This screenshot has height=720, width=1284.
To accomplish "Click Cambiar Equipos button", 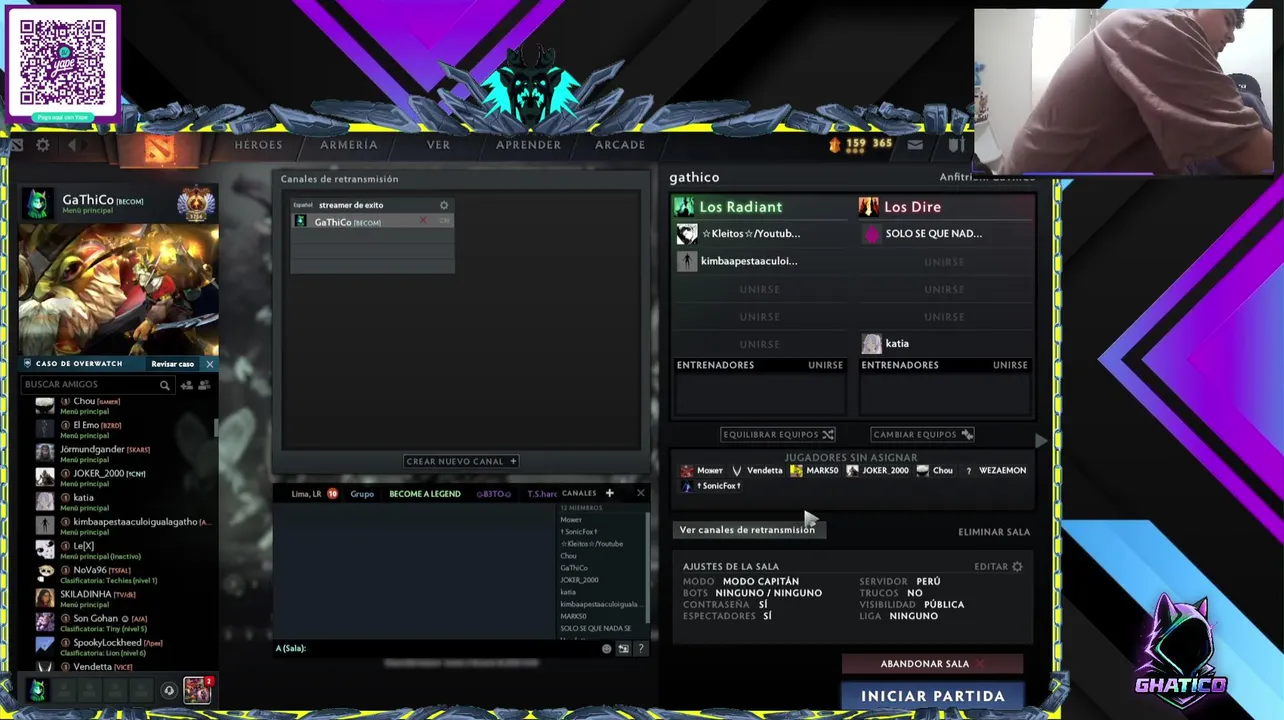I will pos(922,435).
